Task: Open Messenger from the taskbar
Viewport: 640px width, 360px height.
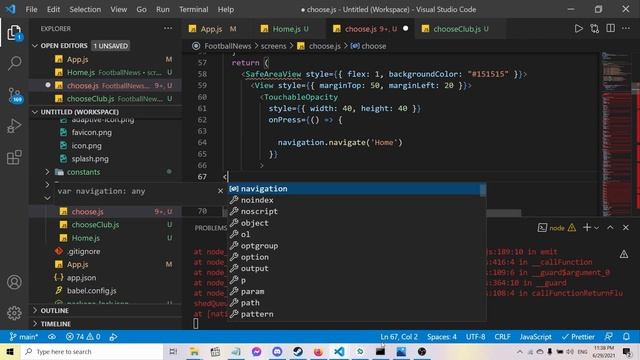Action: pos(256,351)
